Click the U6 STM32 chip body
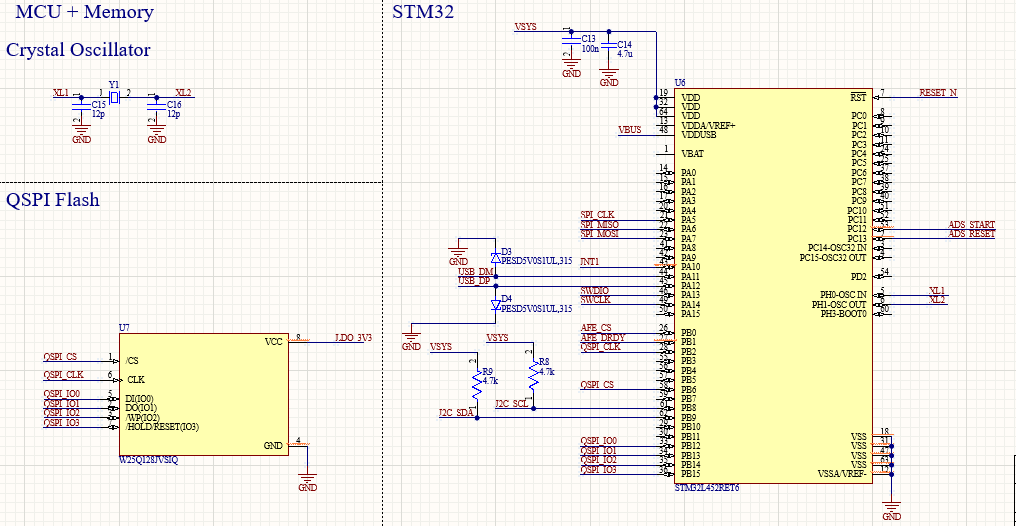Image resolution: width=1016 pixels, height=526 pixels. (x=773, y=286)
